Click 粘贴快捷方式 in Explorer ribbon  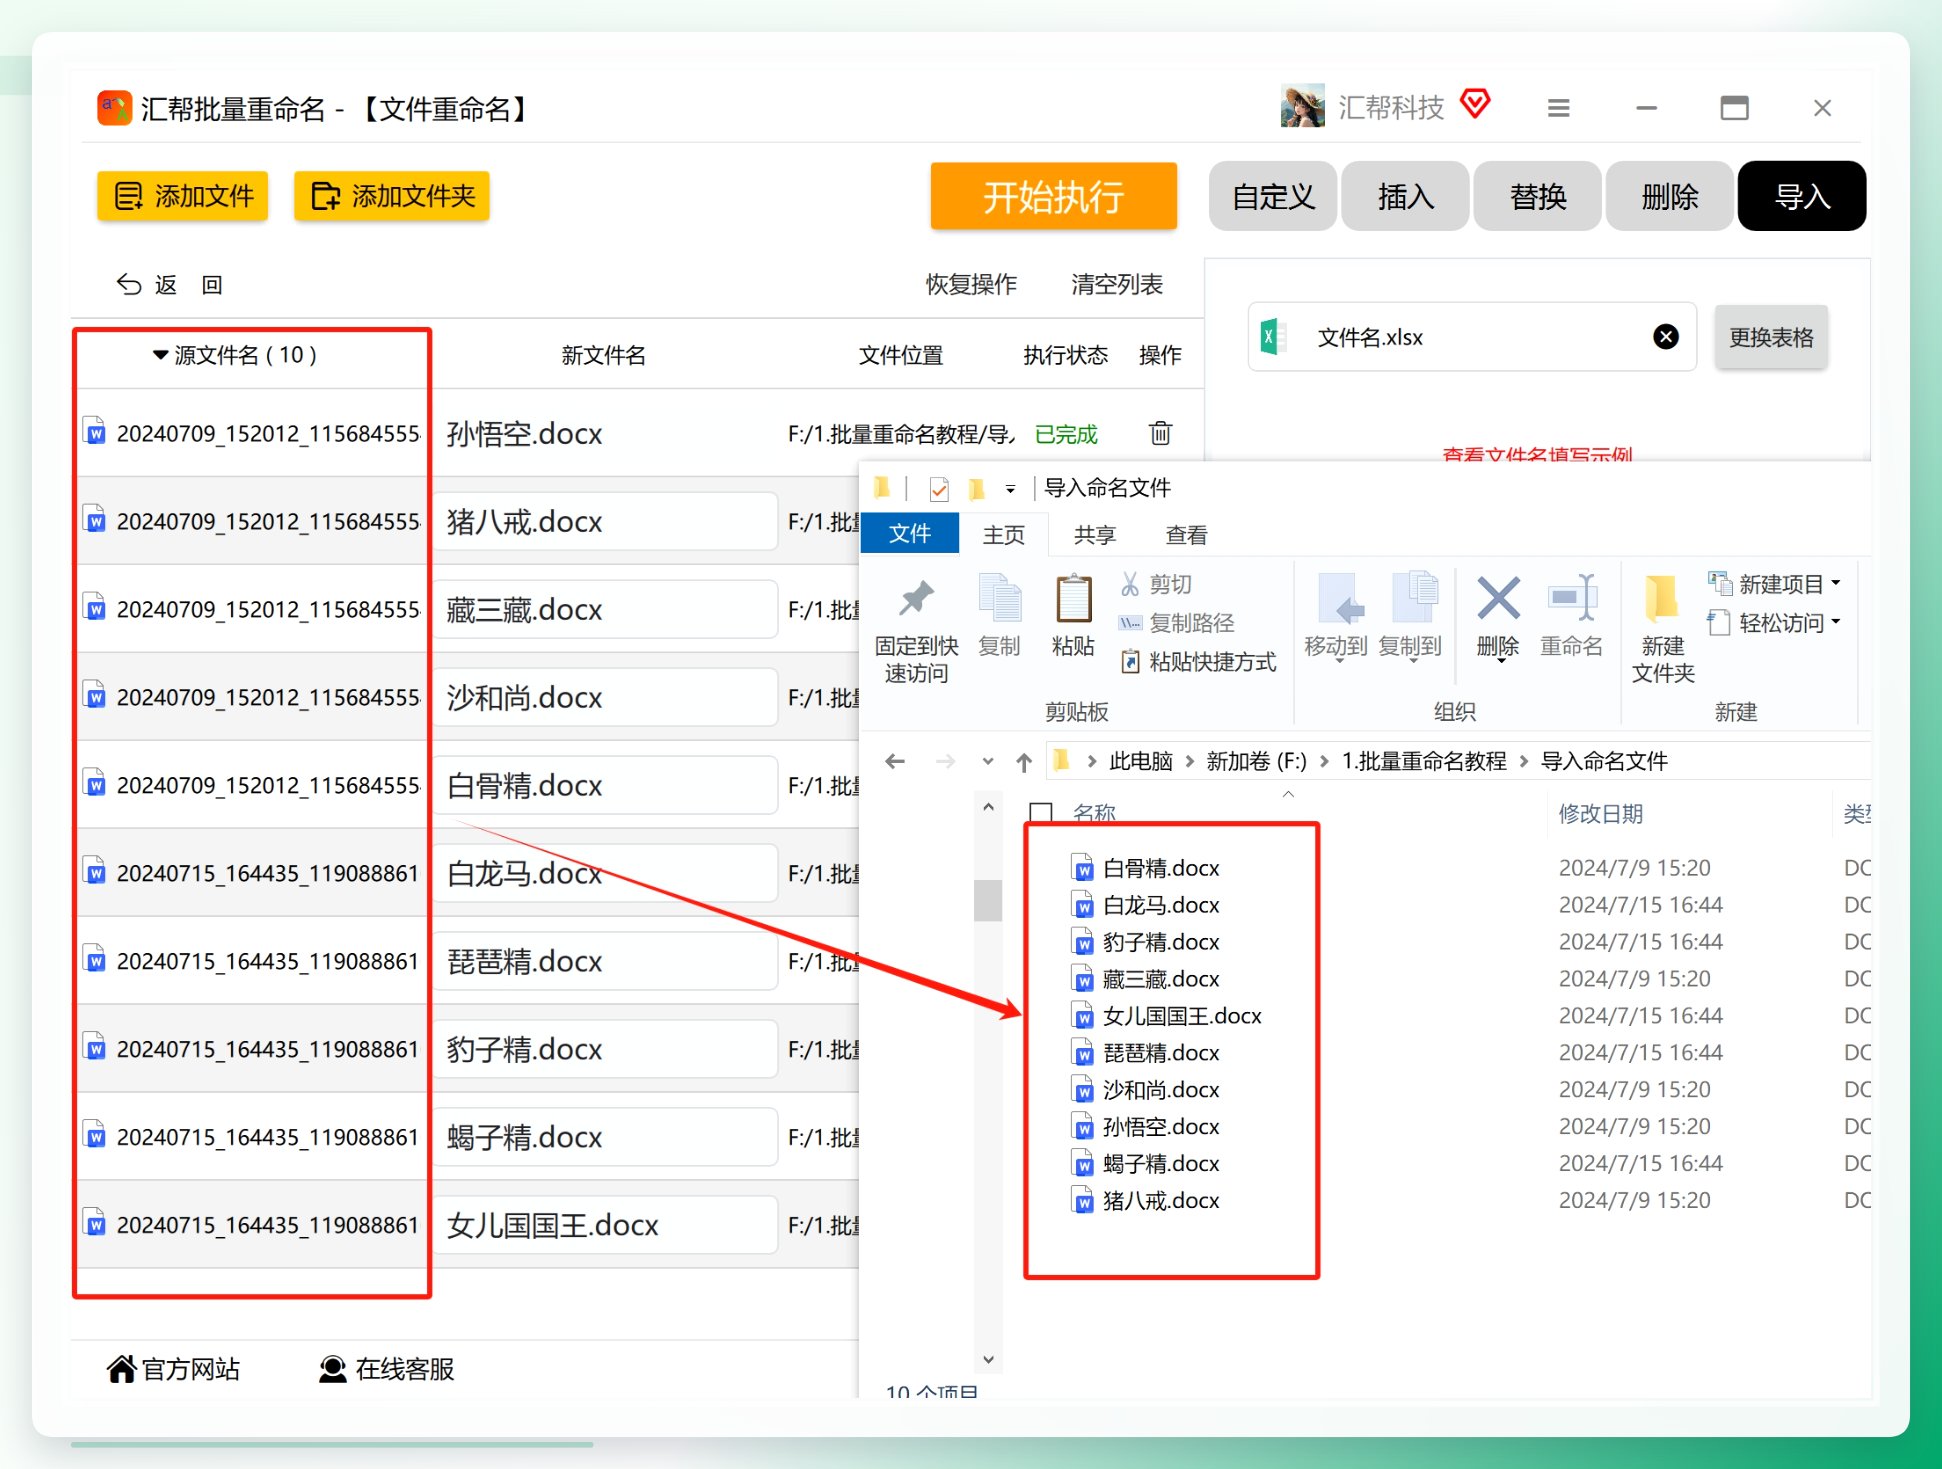(1198, 662)
